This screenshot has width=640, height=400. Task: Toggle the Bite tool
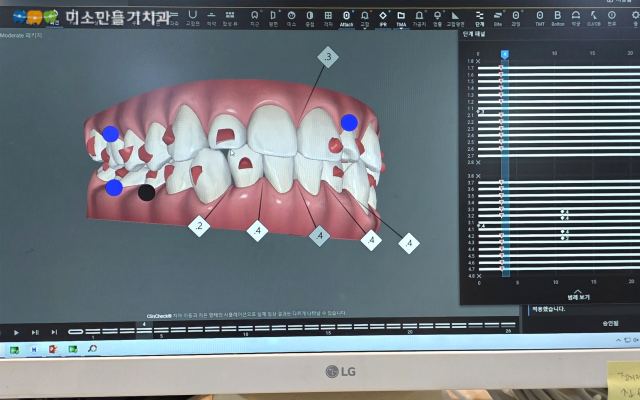coord(498,17)
